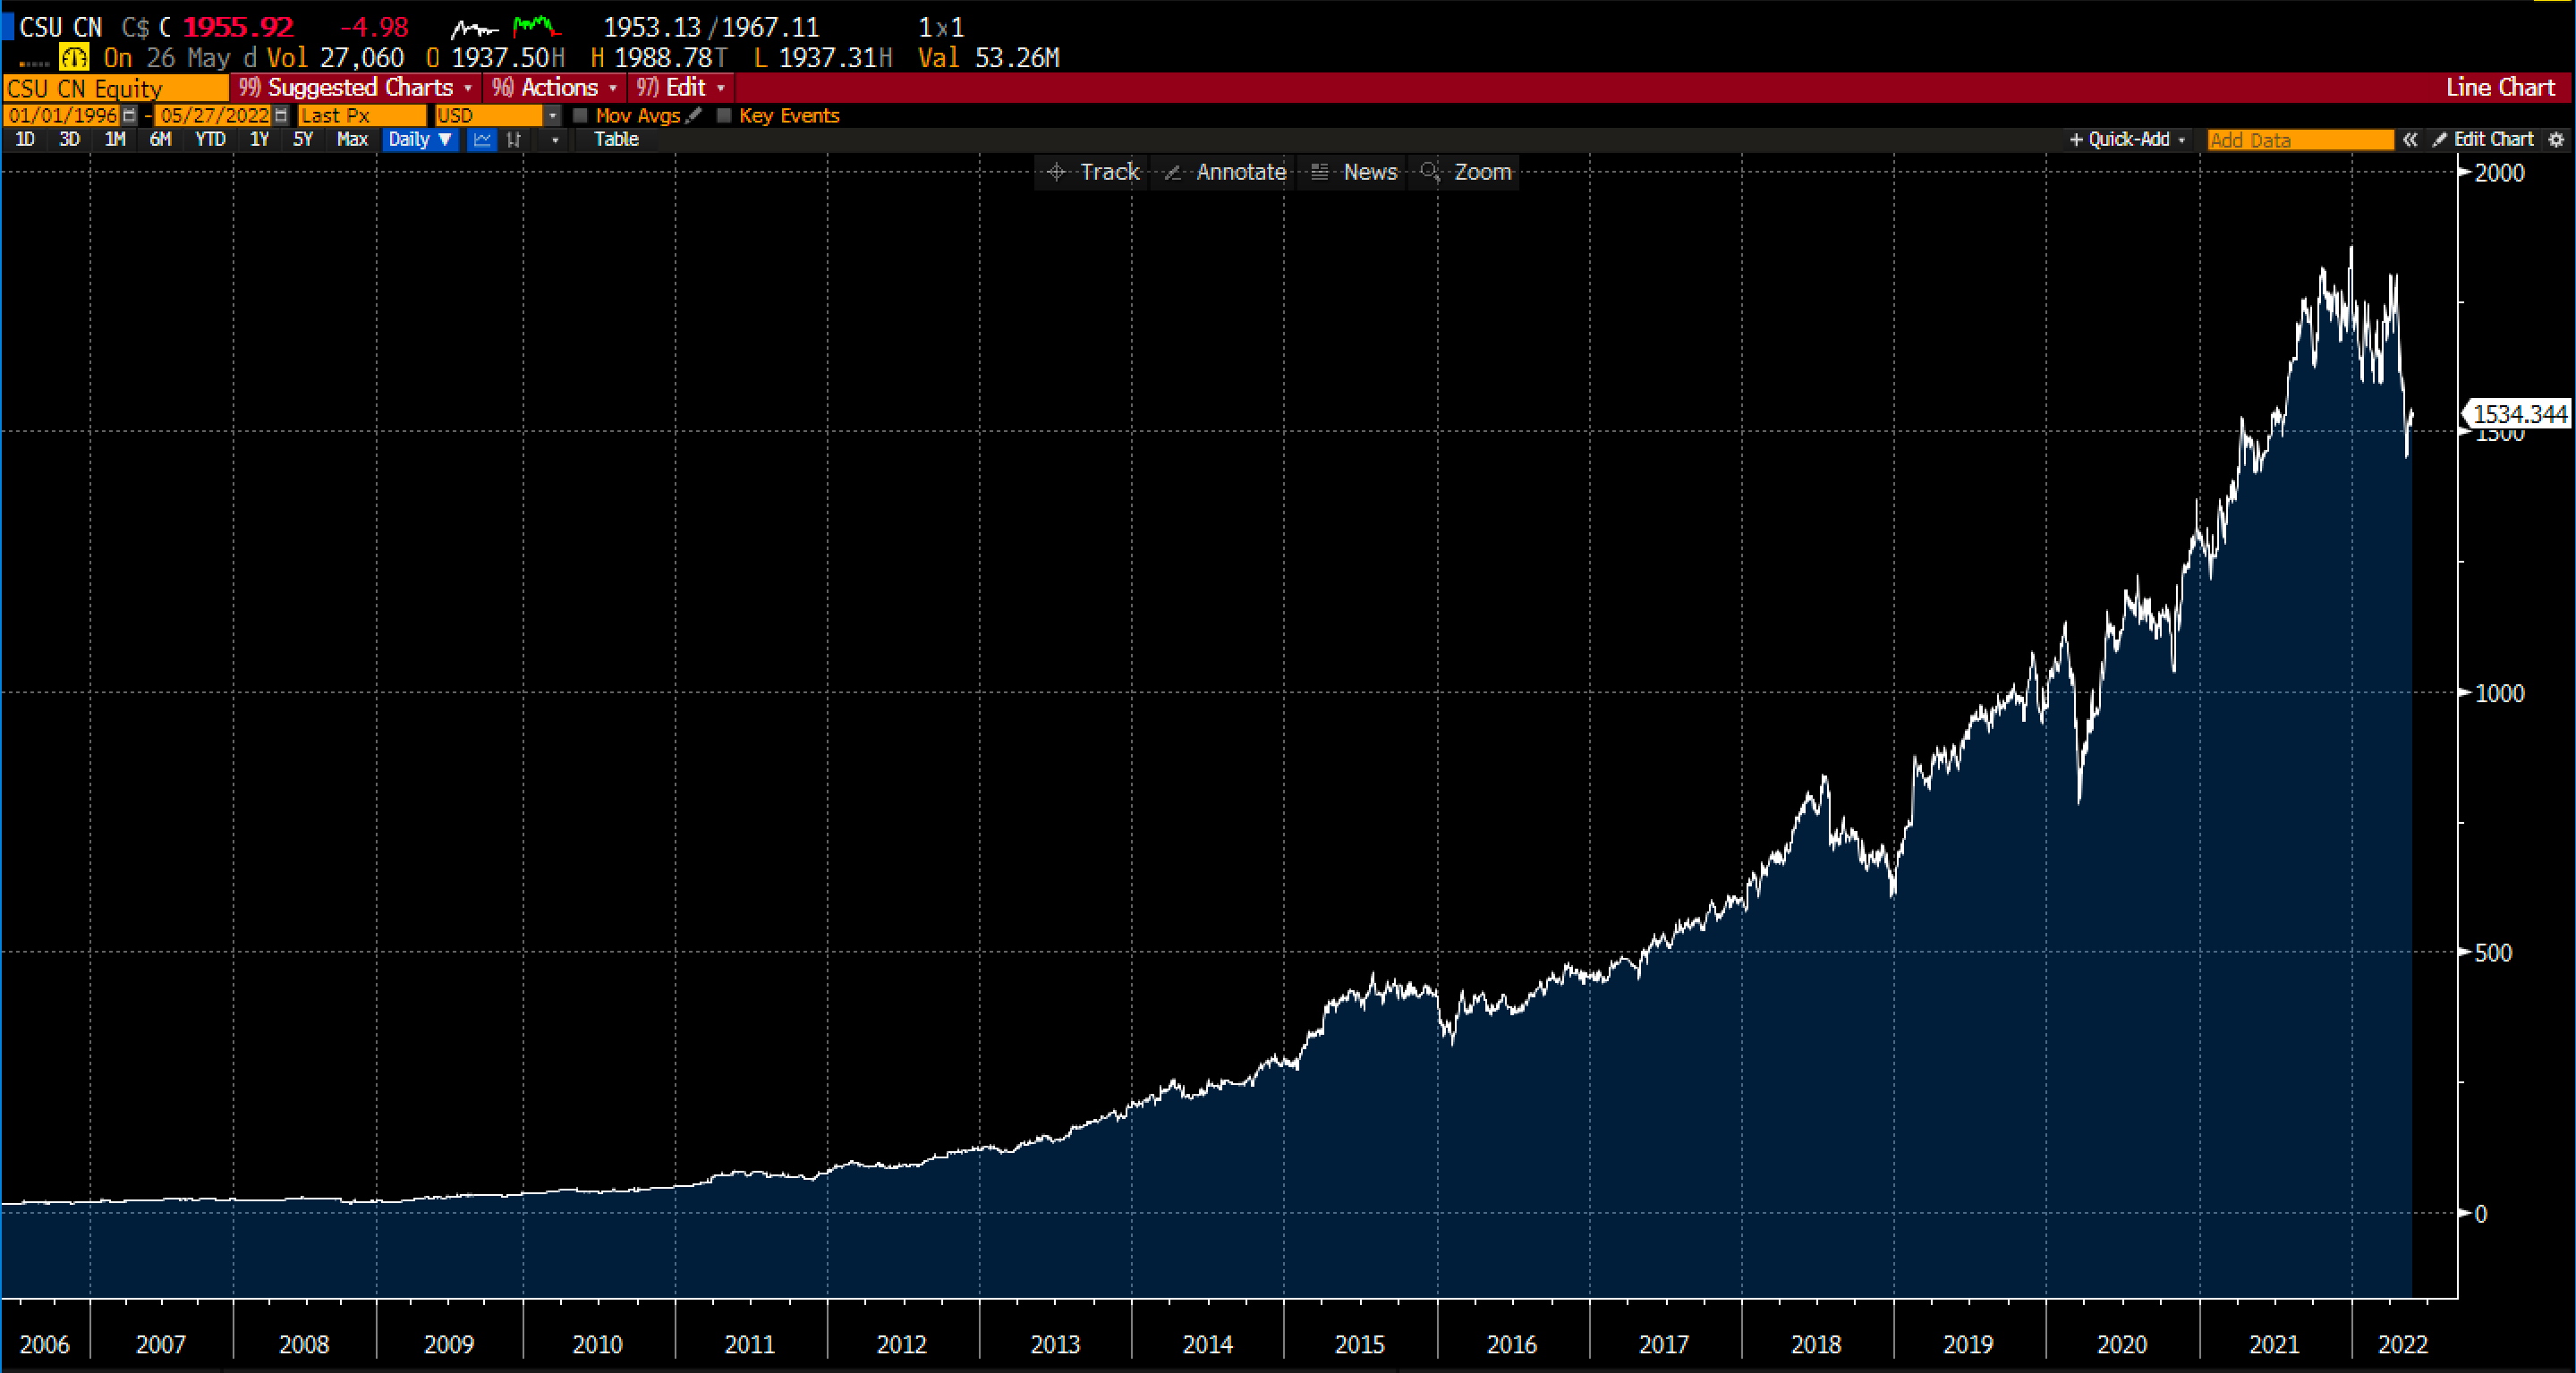This screenshot has width=2576, height=1373.
Task: Activate the Track crosshair tool
Action: tap(1094, 172)
